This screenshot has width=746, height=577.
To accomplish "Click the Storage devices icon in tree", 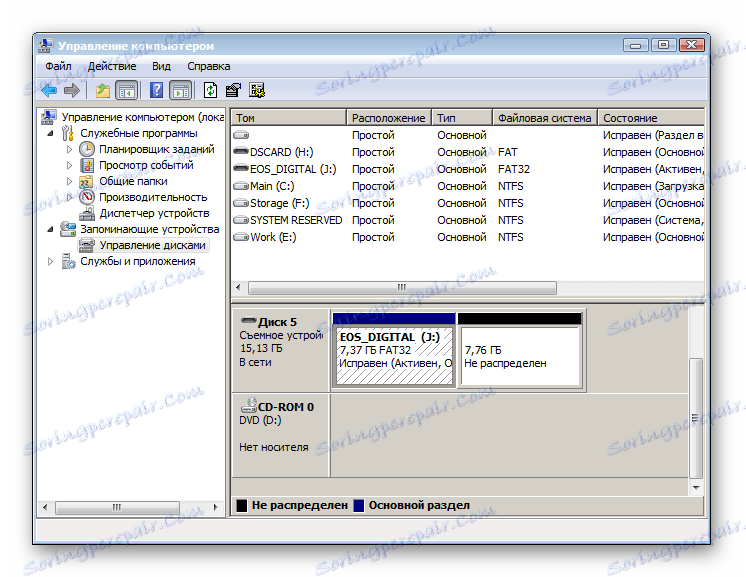I will pos(68,229).
